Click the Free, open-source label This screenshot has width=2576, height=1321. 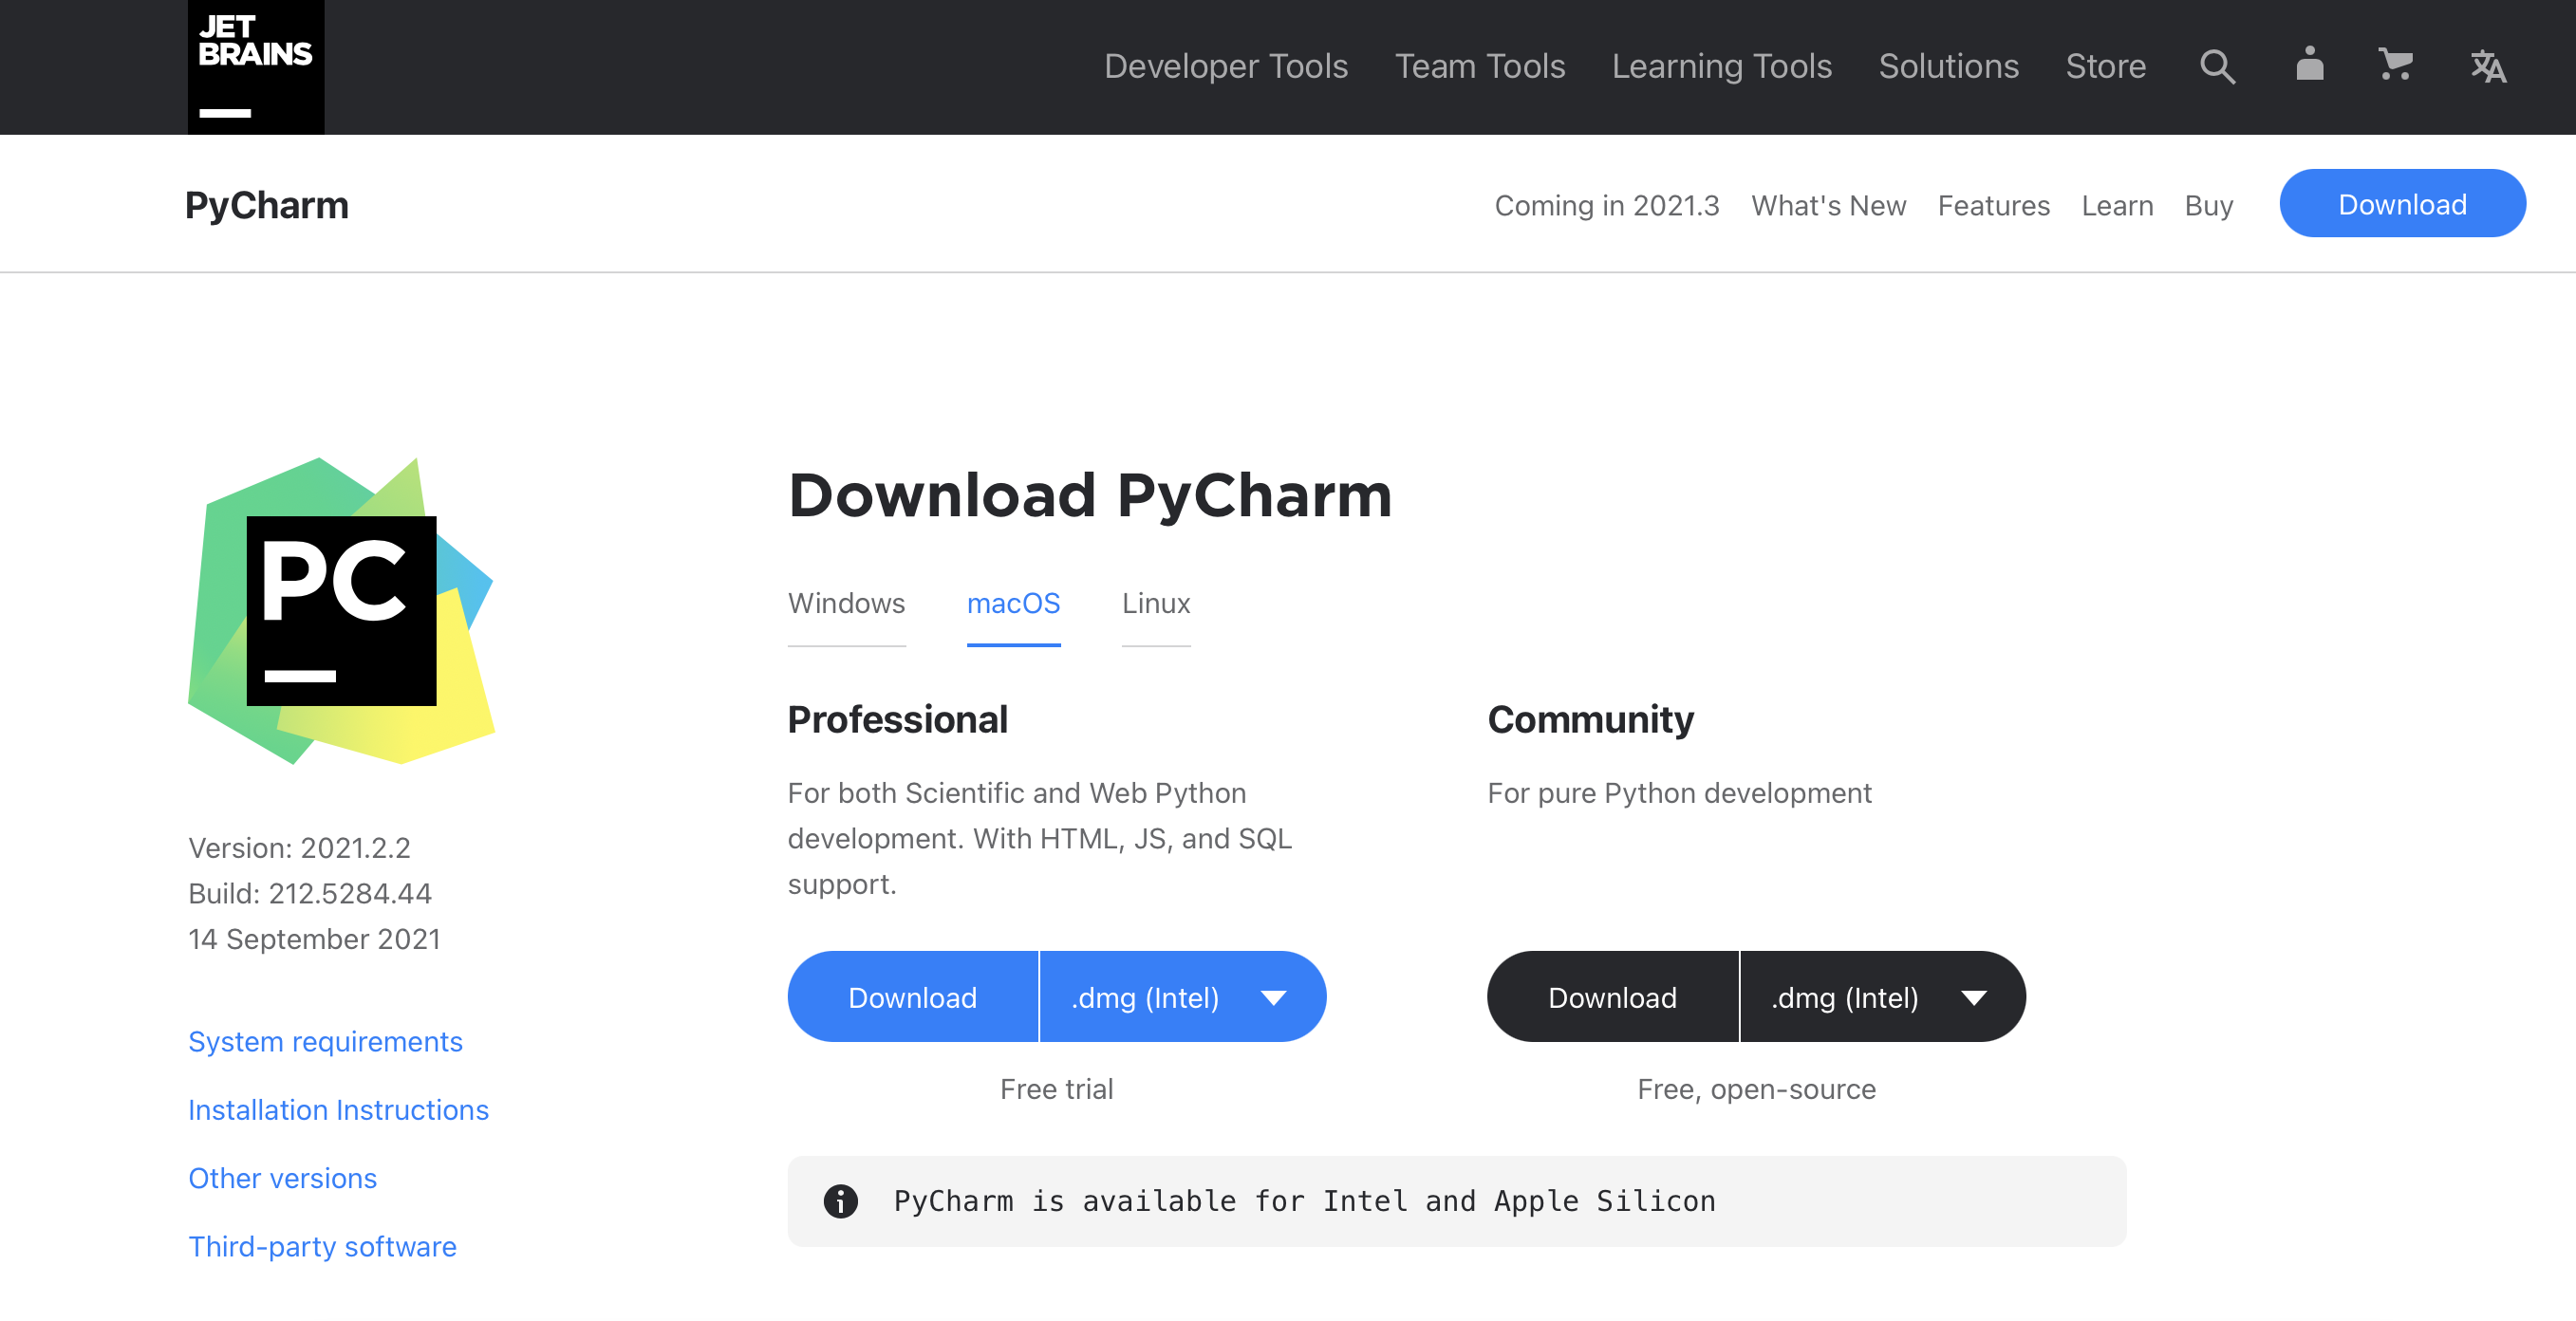tap(1756, 1089)
